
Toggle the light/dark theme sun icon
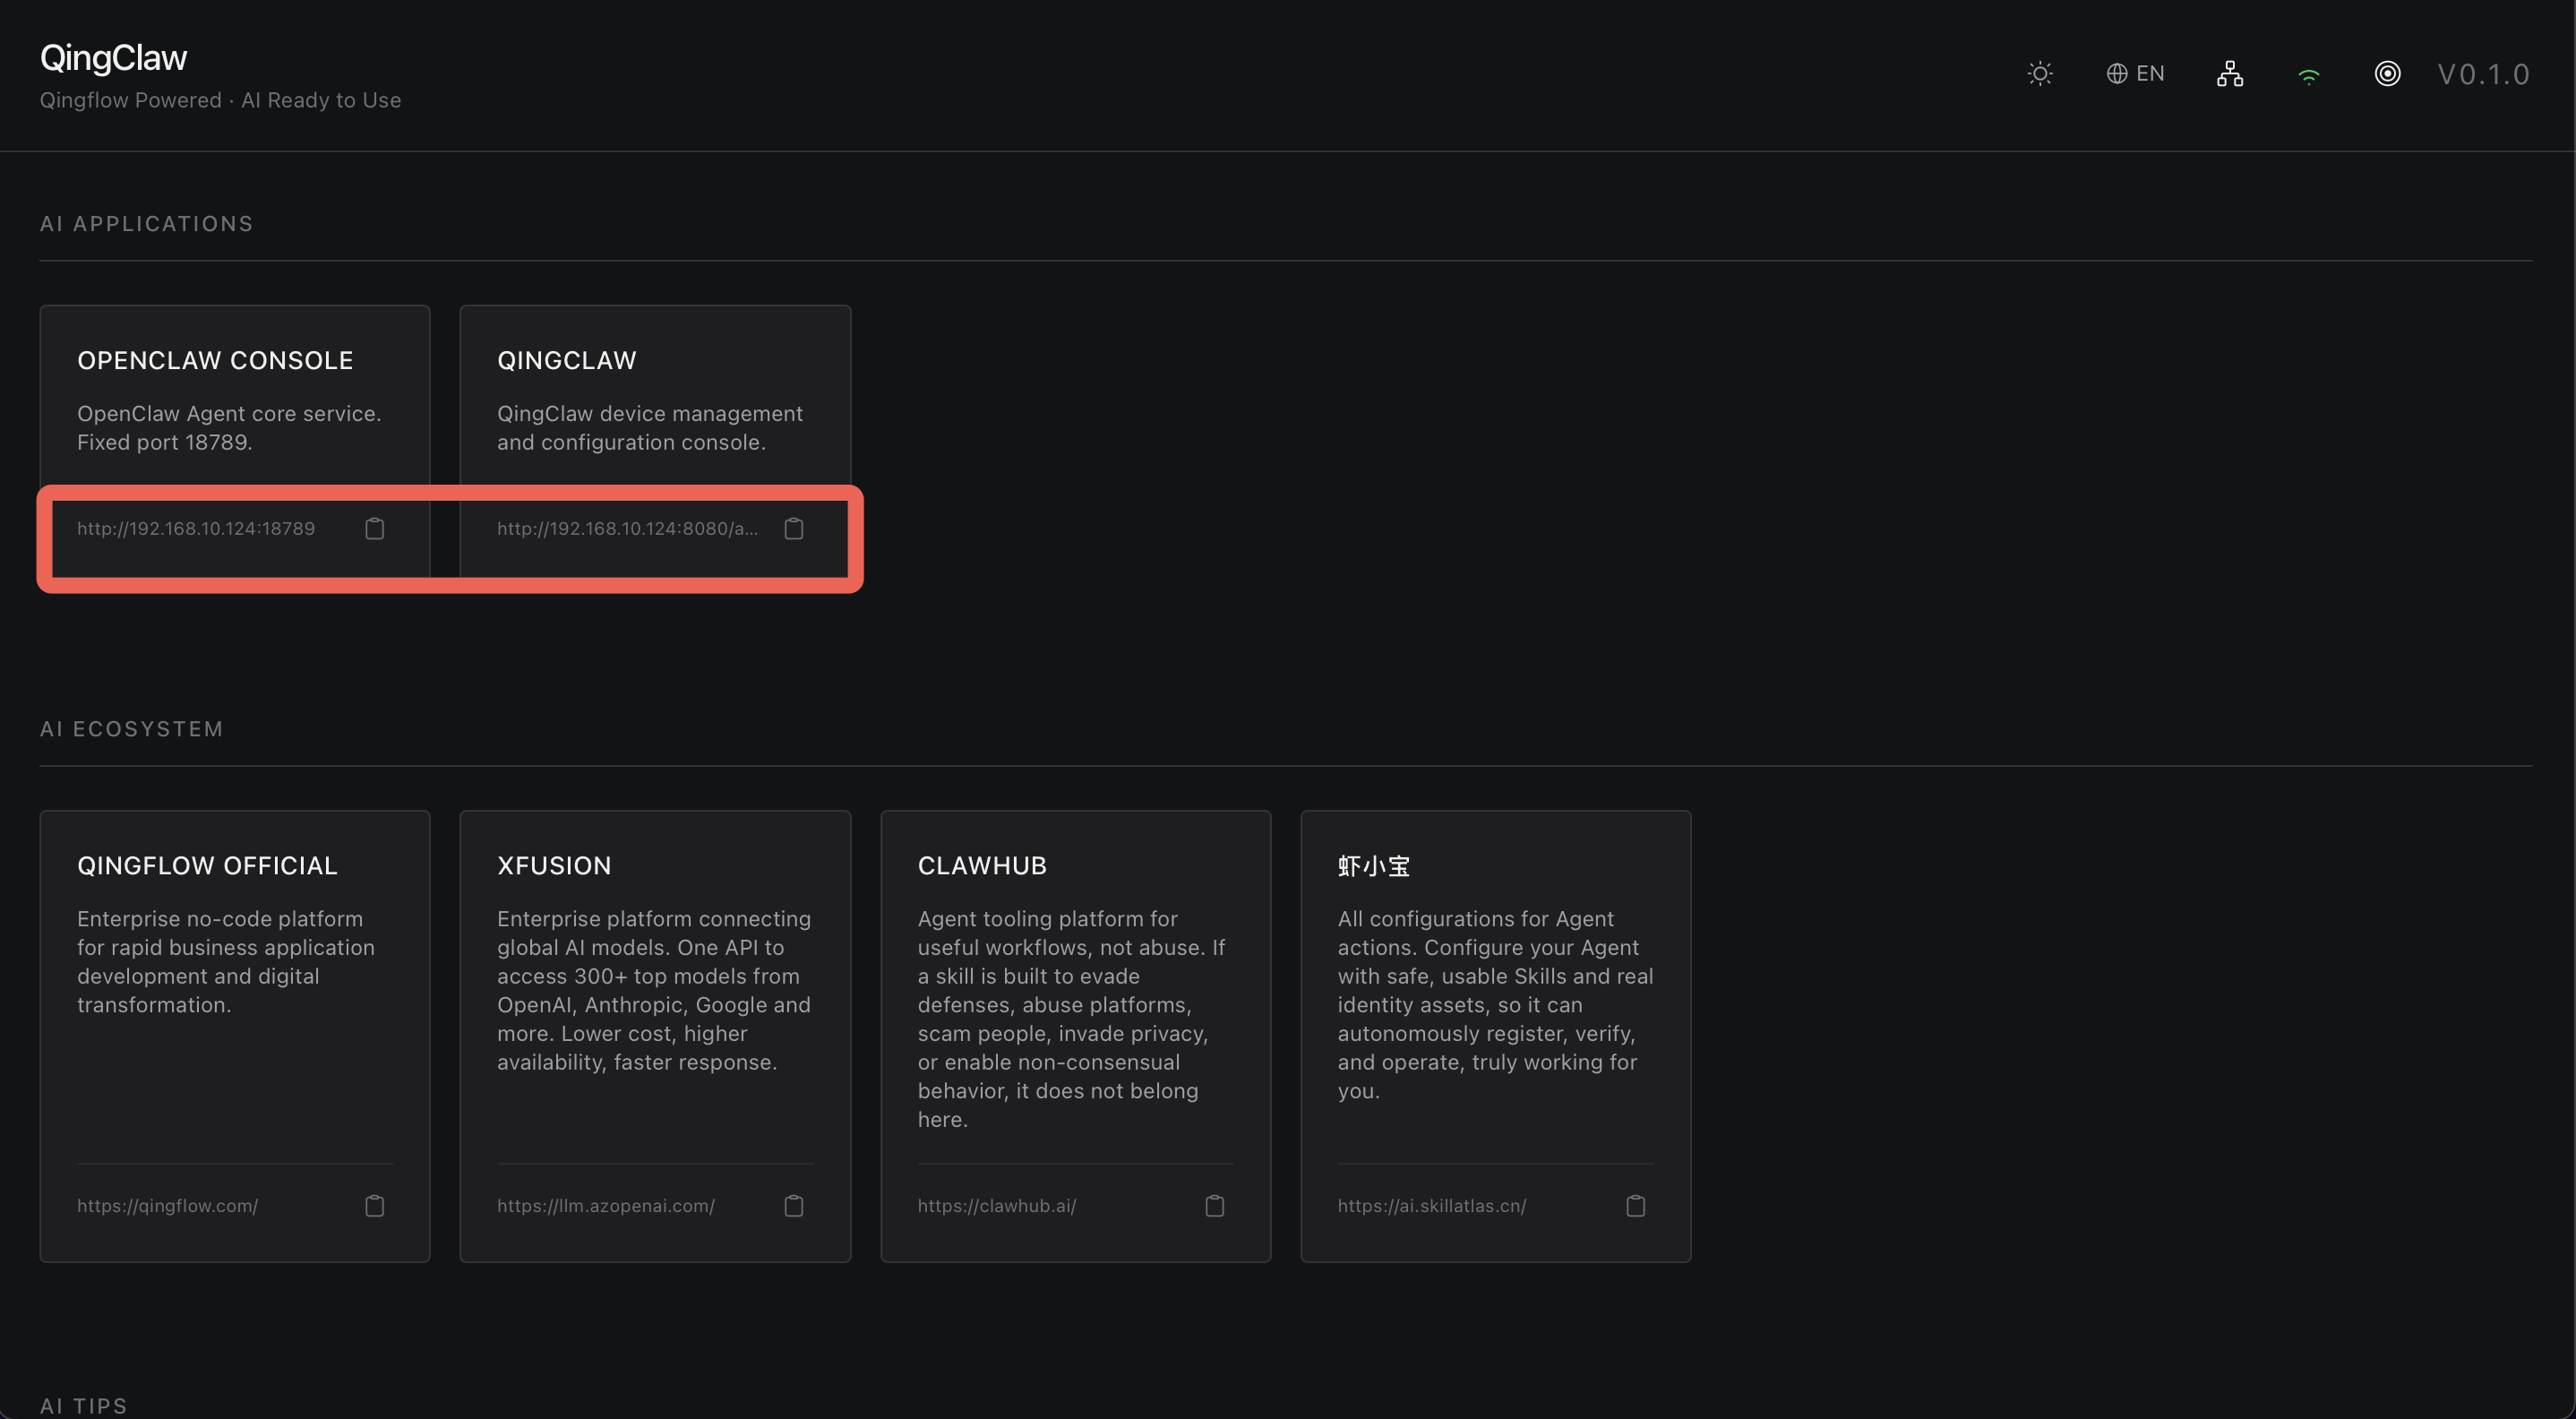tap(2040, 74)
